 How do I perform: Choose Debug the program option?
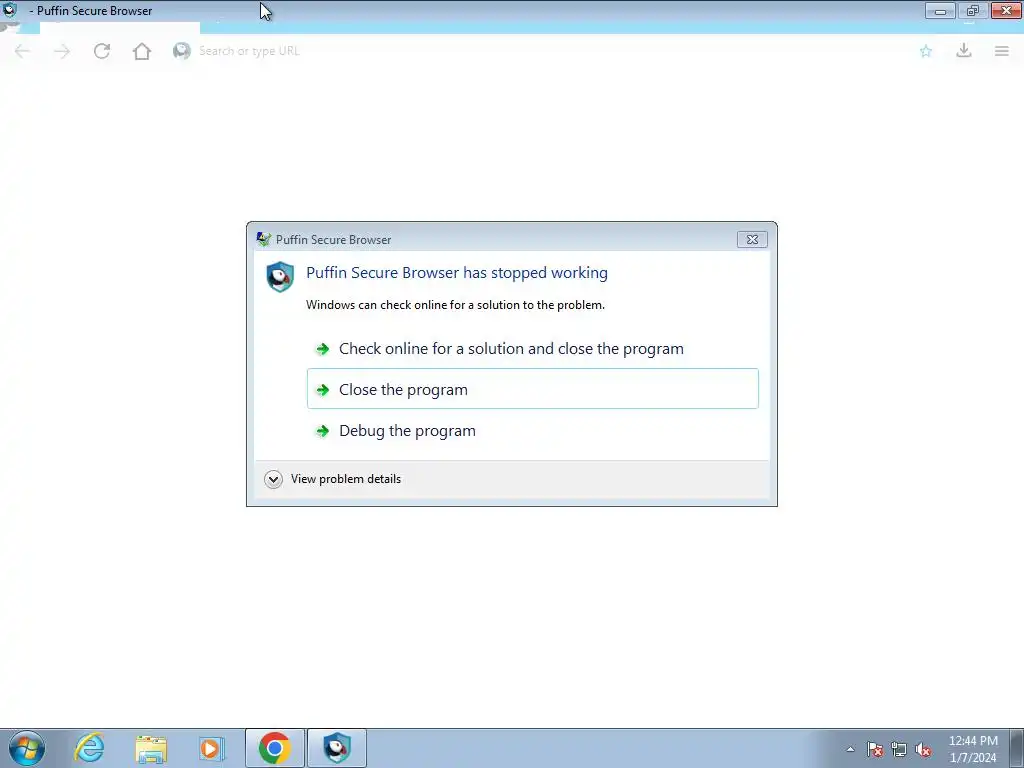532,431
